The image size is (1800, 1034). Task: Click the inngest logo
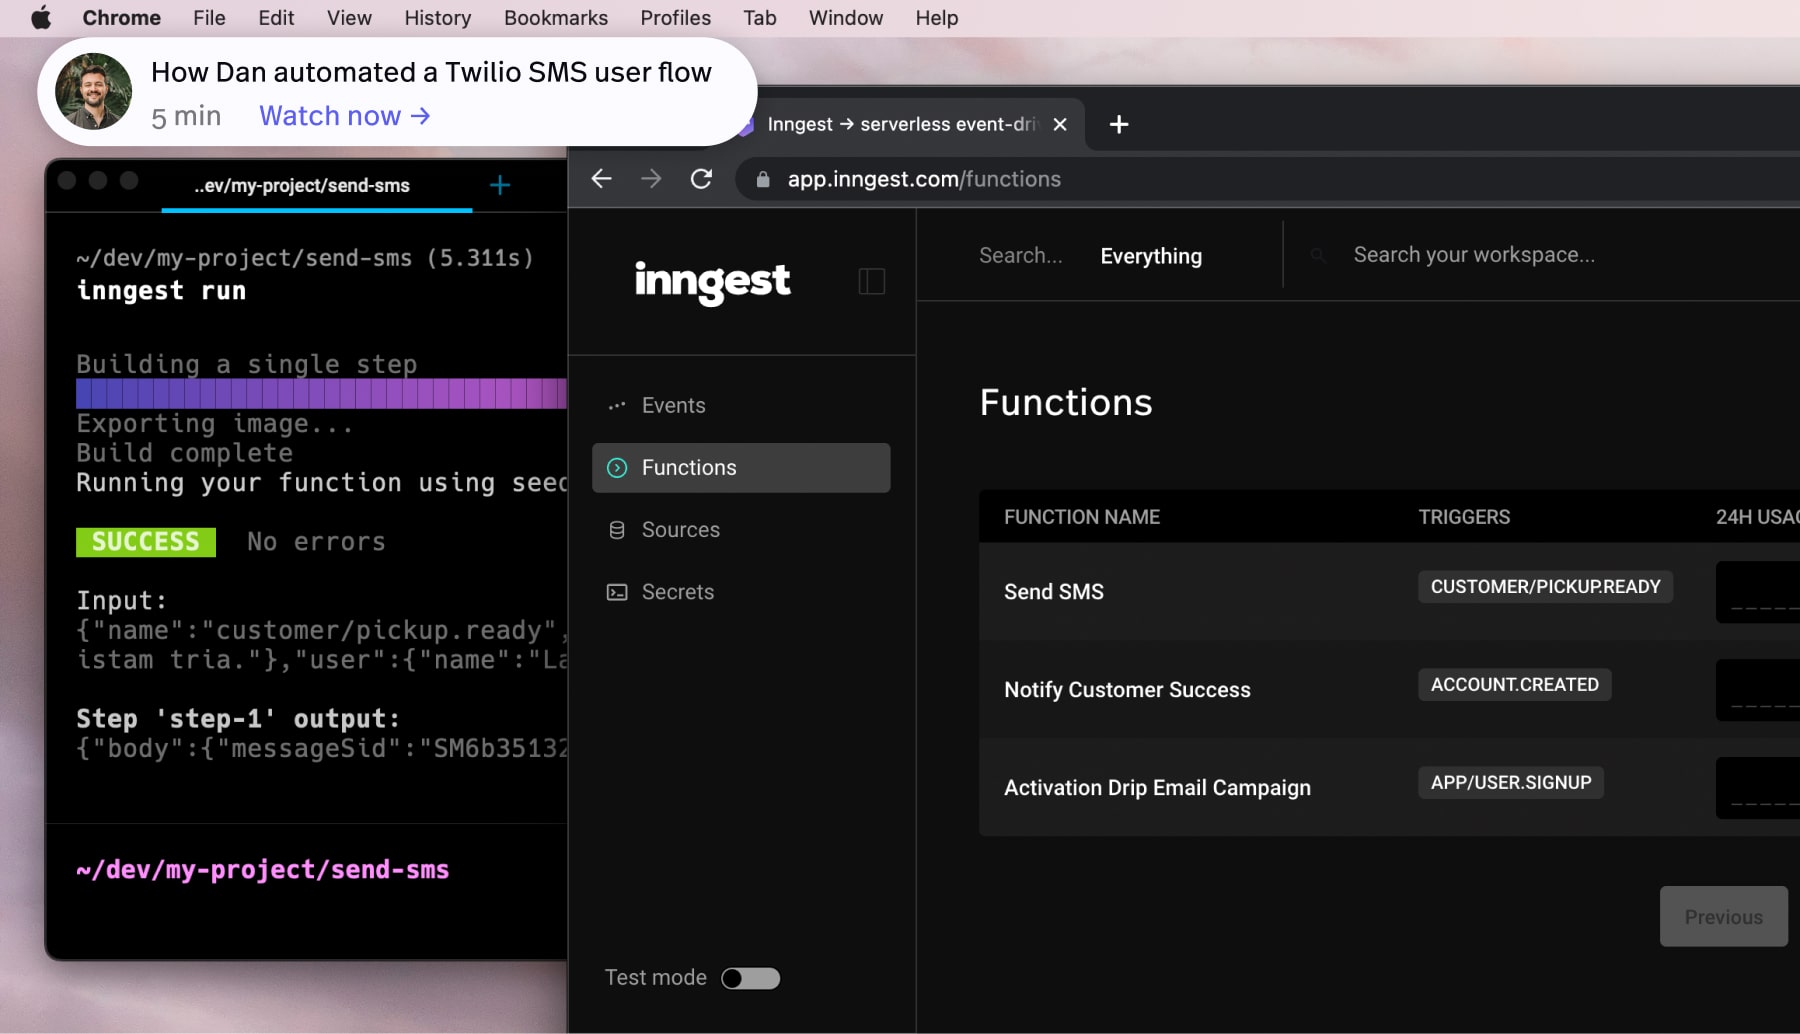click(x=712, y=282)
